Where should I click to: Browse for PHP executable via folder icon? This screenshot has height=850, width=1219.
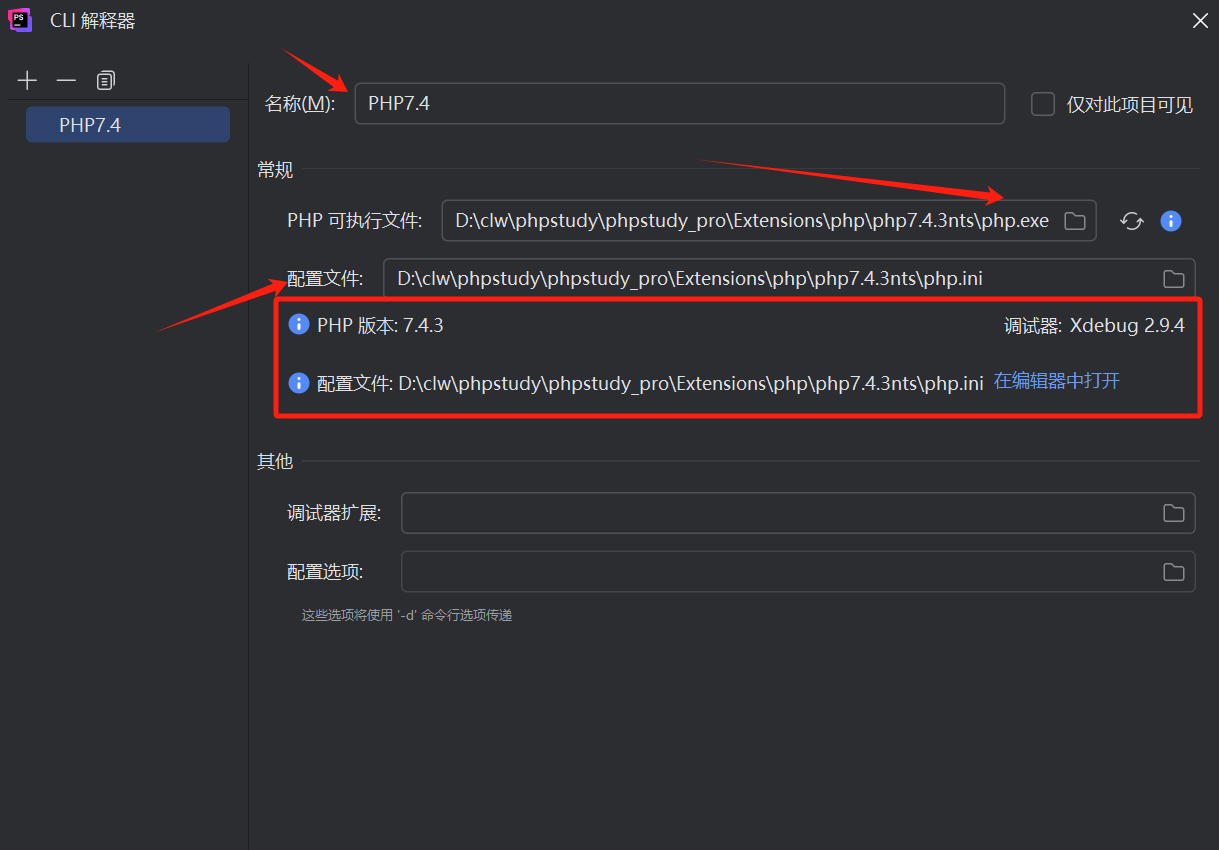[x=1075, y=221]
